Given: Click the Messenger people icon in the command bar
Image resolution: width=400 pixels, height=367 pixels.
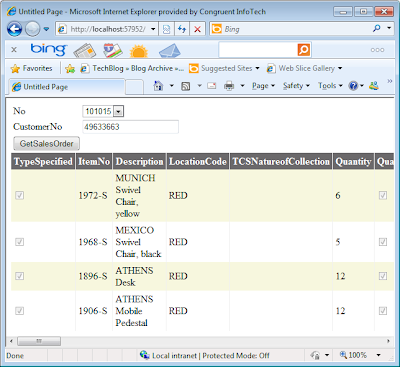Looking at the screenshot, I should 374,86.
